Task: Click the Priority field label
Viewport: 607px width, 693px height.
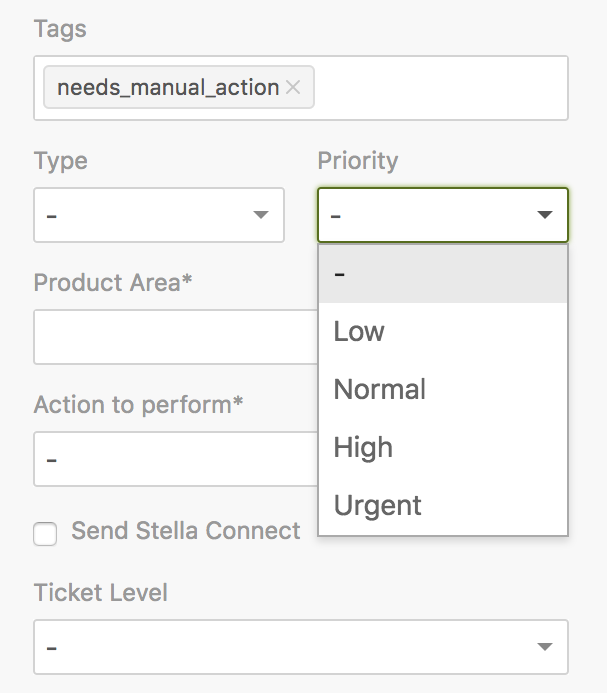Action: 358,161
